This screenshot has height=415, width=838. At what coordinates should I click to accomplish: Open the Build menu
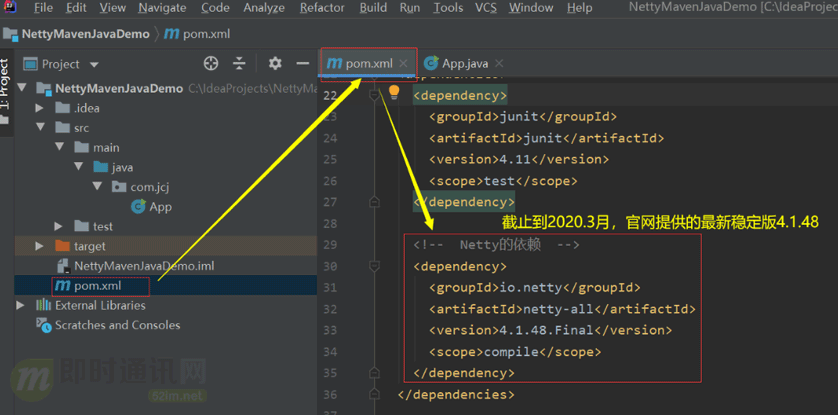pos(373,8)
